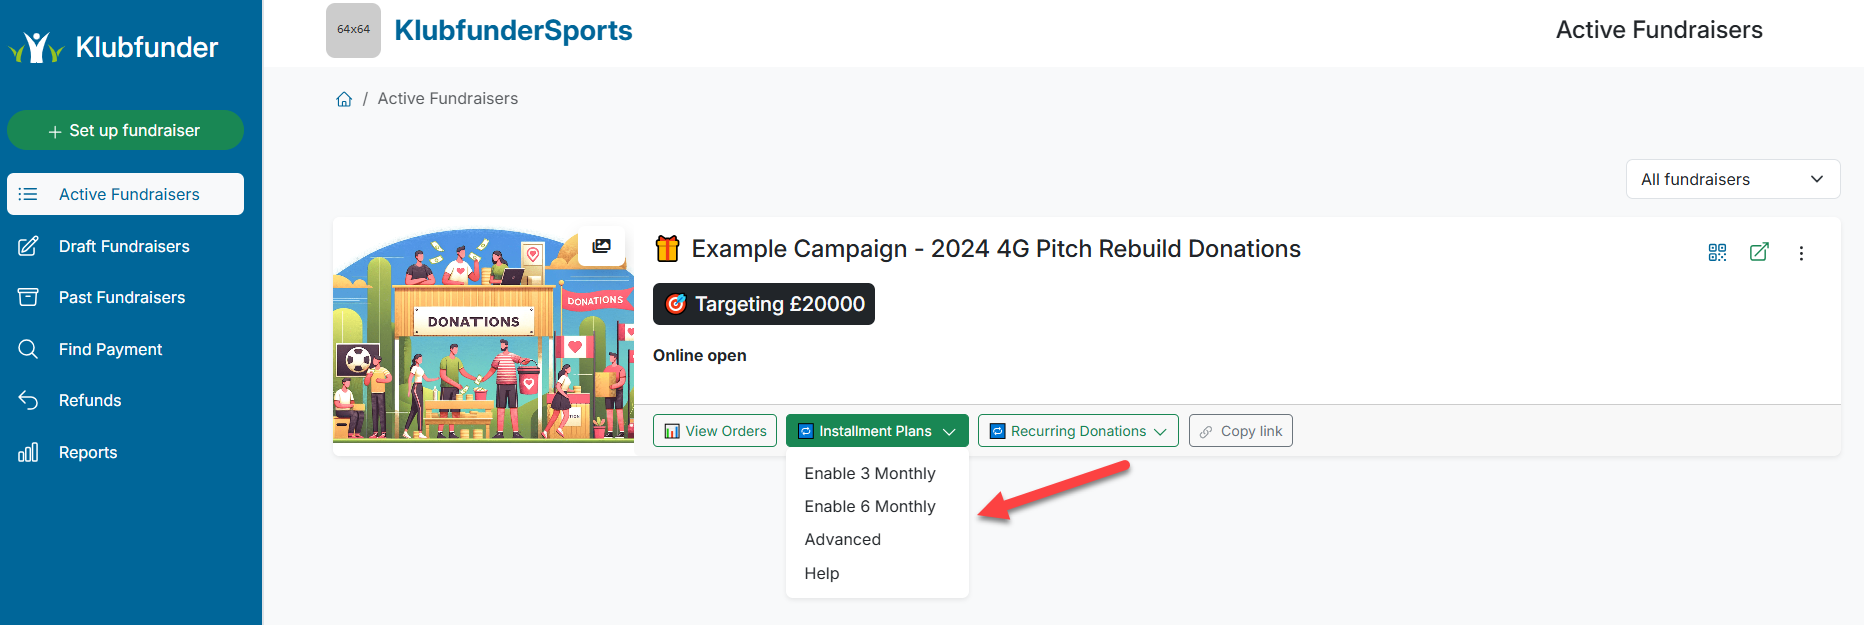Click the Copy link button
The image size is (1864, 625).
coord(1240,431)
